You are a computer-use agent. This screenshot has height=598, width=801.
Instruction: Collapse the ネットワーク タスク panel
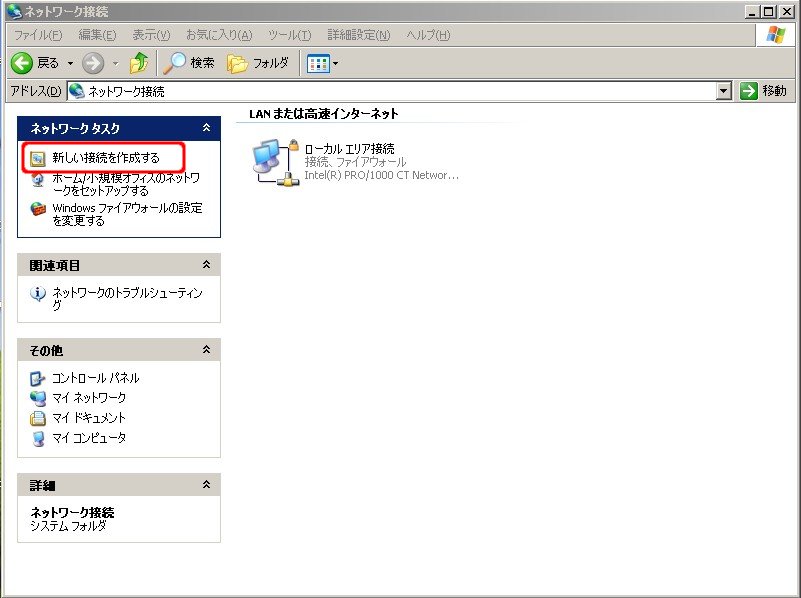(x=206, y=128)
